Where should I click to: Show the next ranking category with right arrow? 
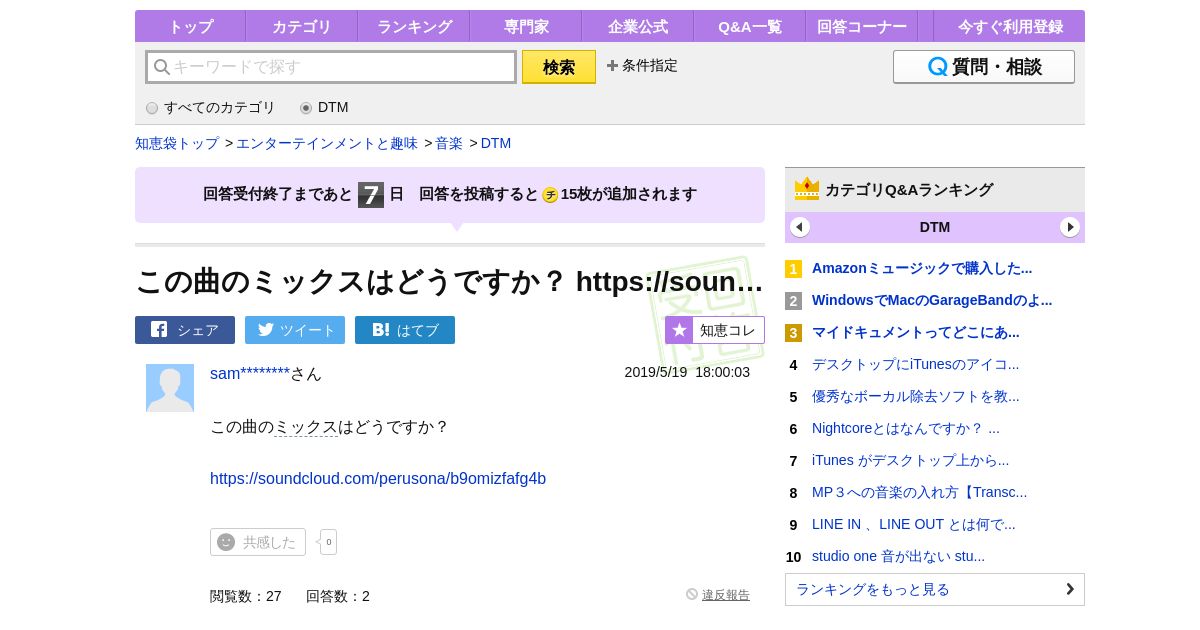pos(1070,227)
